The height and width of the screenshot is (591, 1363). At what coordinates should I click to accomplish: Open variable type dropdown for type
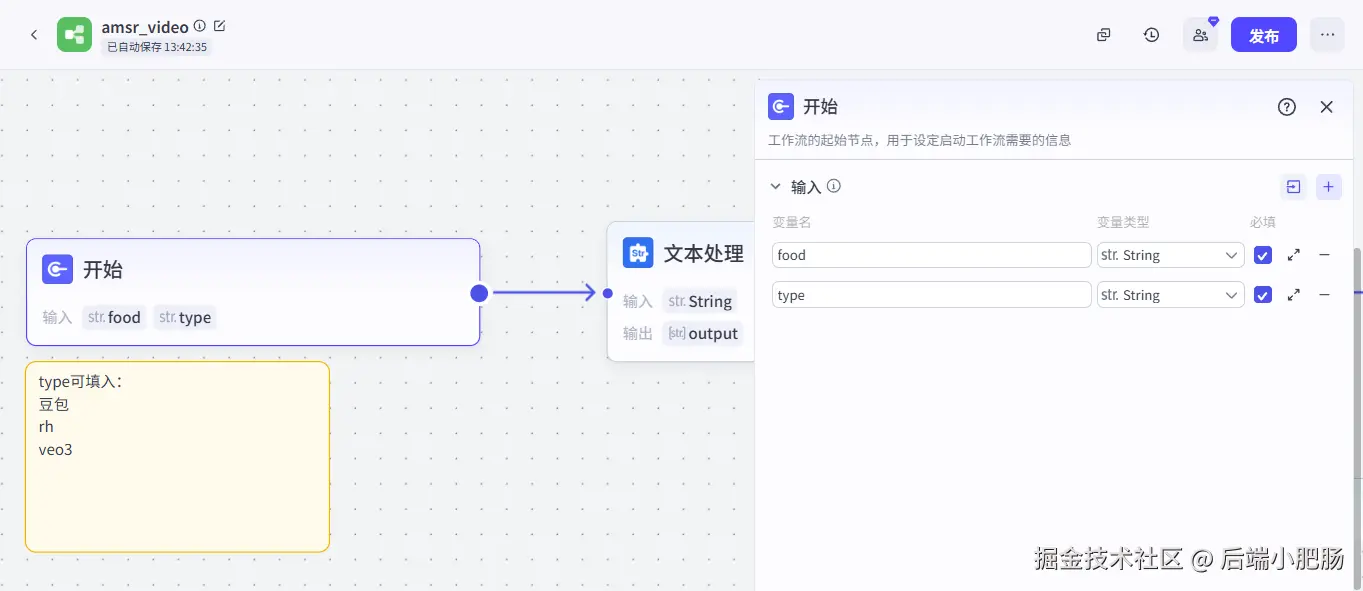tap(1170, 295)
